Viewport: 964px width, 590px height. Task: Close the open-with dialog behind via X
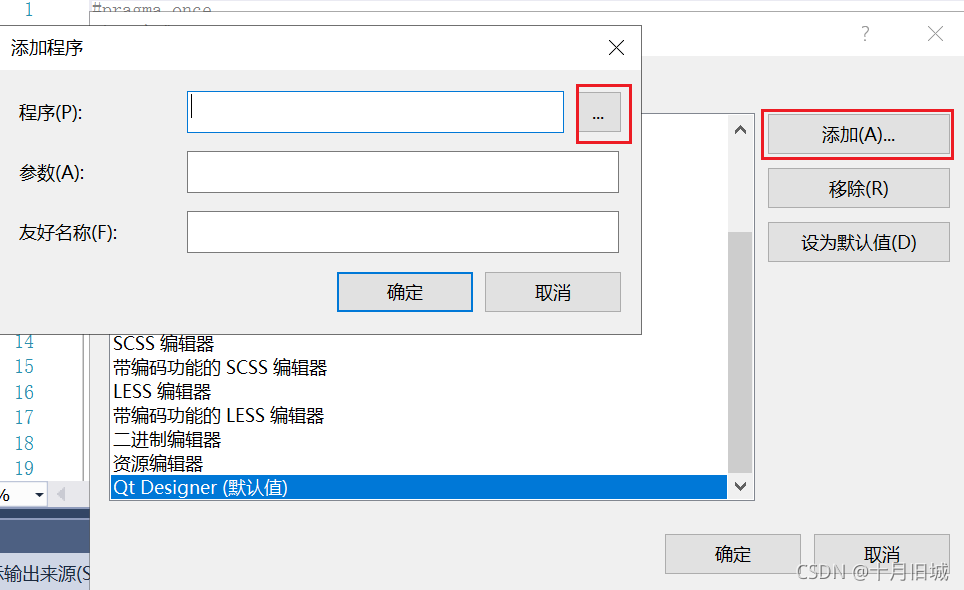click(x=935, y=33)
